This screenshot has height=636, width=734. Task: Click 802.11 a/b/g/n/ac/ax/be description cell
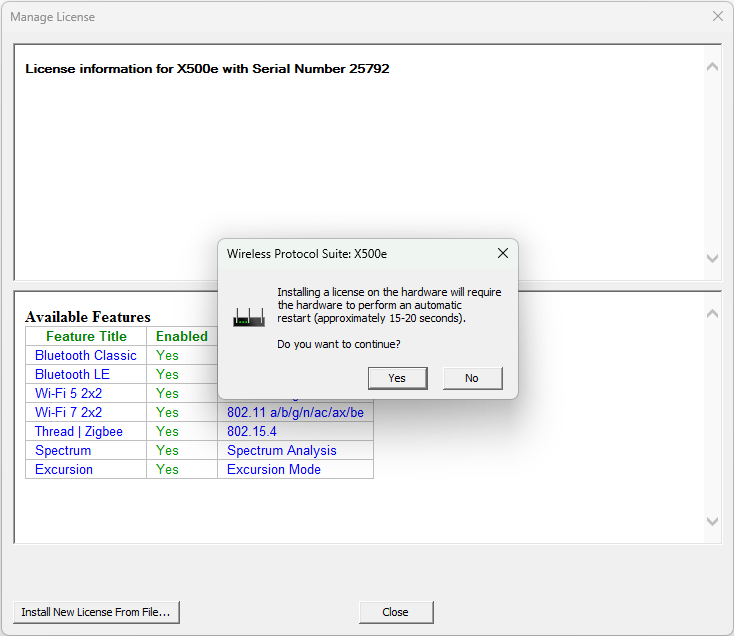[295, 412]
